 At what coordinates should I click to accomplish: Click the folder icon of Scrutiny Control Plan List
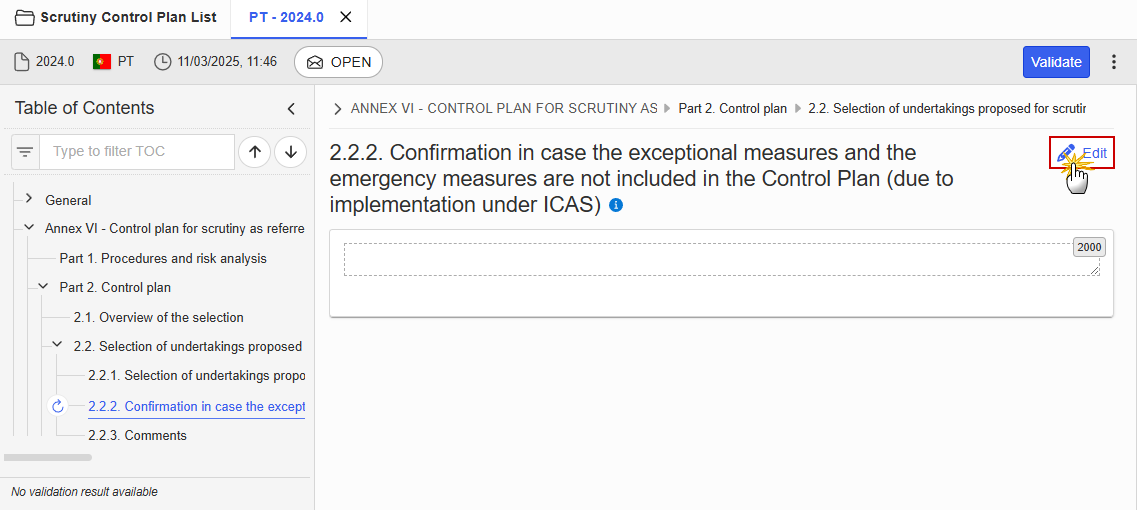(x=25, y=17)
